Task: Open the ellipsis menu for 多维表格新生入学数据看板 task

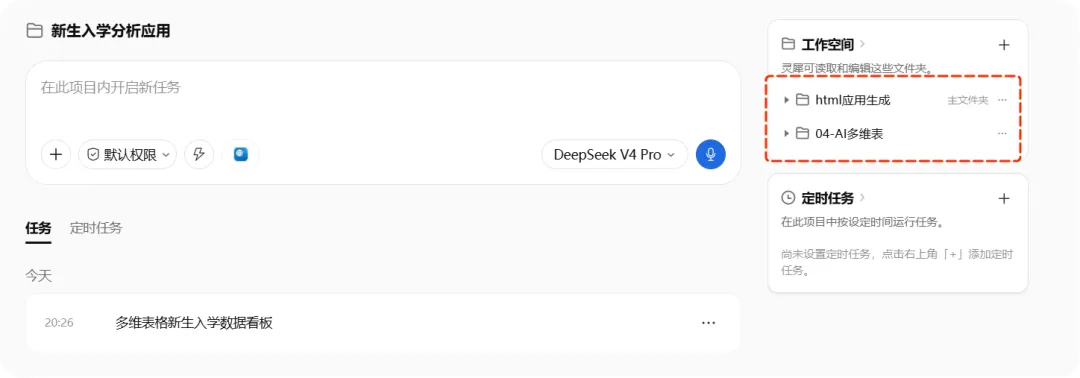Action: point(708,323)
